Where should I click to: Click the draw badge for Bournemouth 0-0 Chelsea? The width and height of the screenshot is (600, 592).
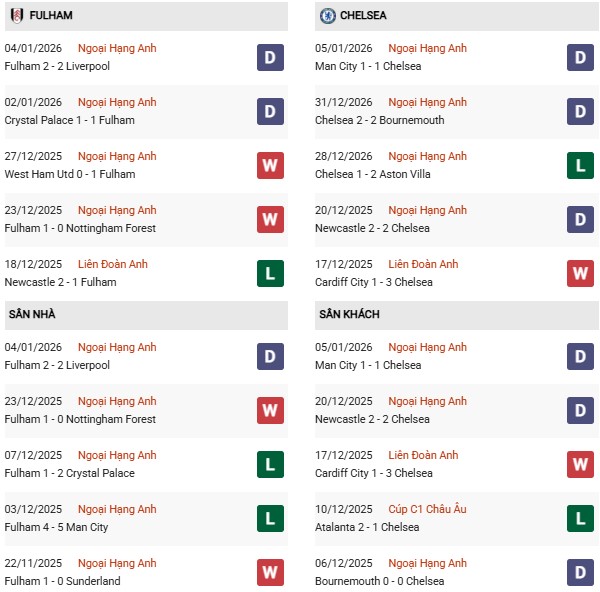pyautogui.click(x=581, y=572)
